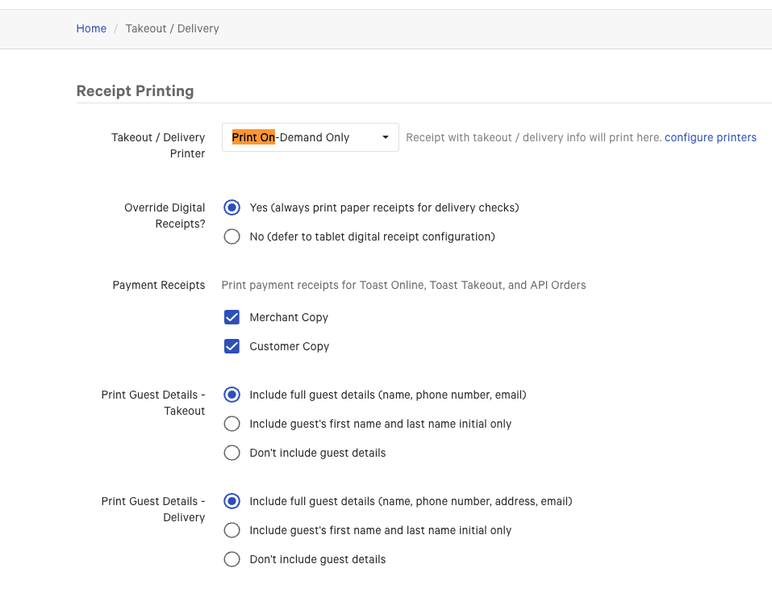Go to Home in the breadcrumb
This screenshot has width=772, height=602.
(91, 29)
